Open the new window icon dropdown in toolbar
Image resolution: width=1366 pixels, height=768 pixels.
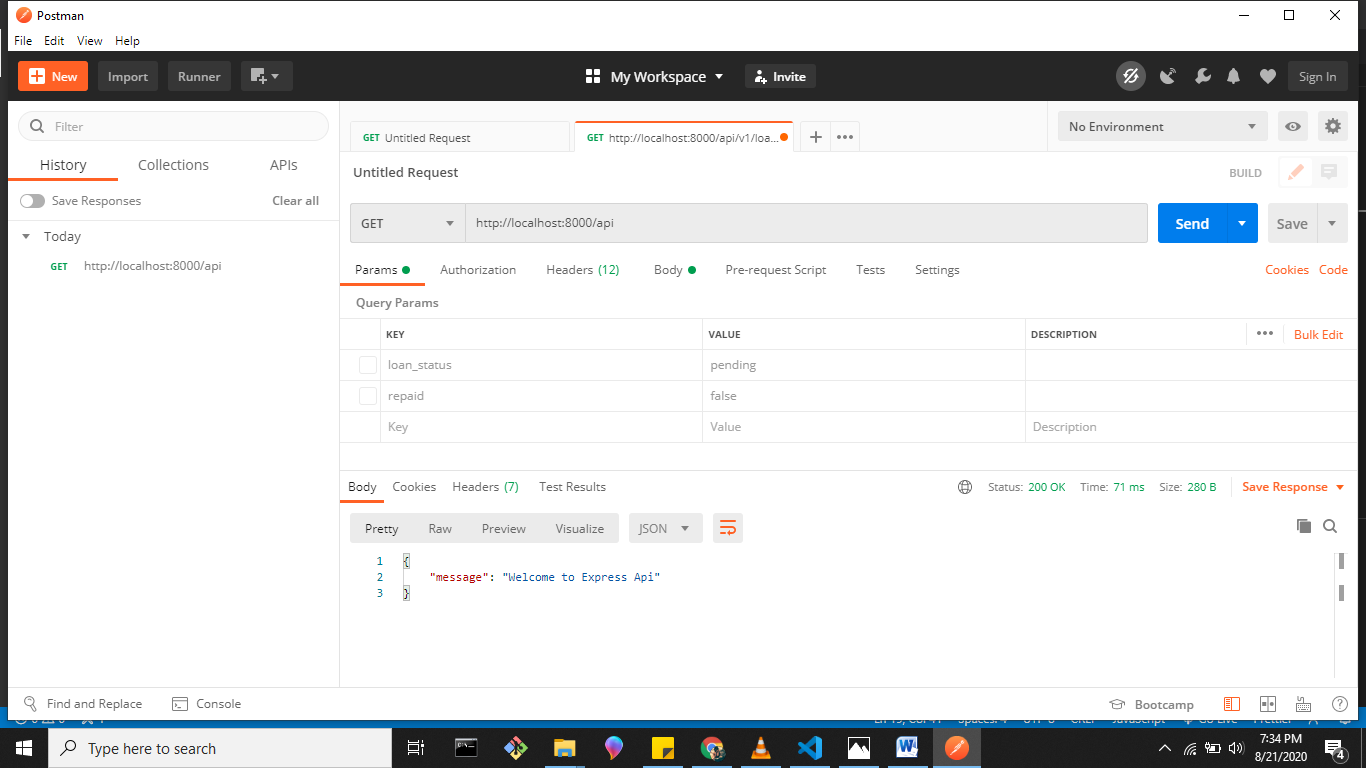click(x=266, y=76)
